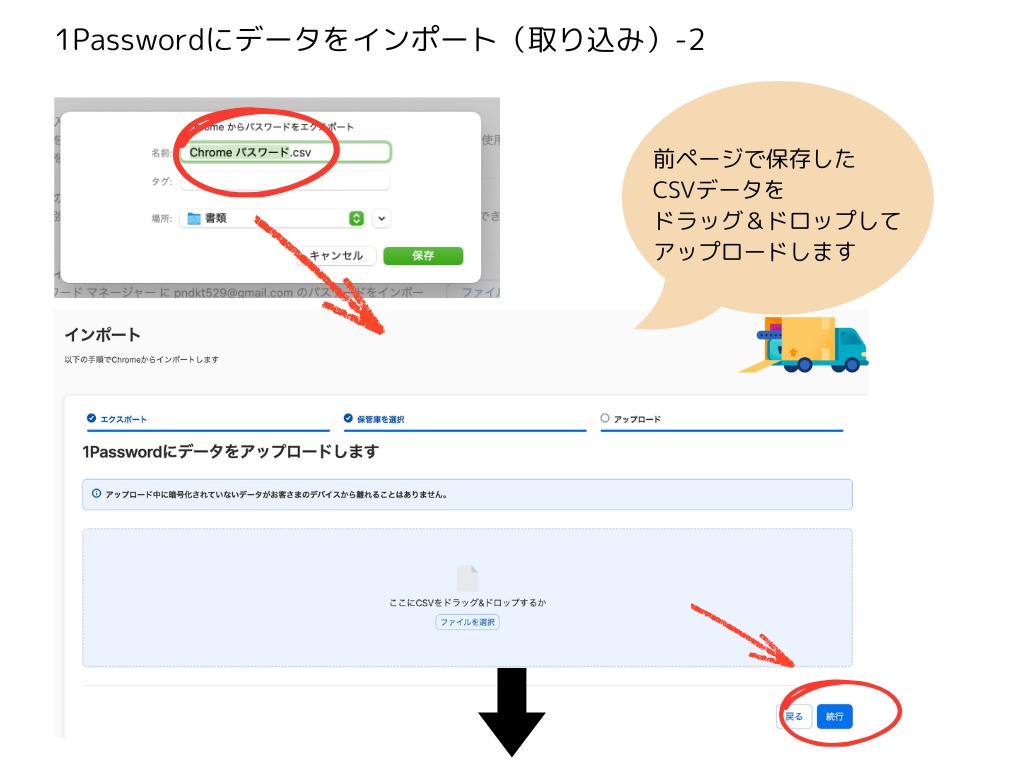Click the 書類 folder icon
1024x768 pixels.
click(x=194, y=218)
